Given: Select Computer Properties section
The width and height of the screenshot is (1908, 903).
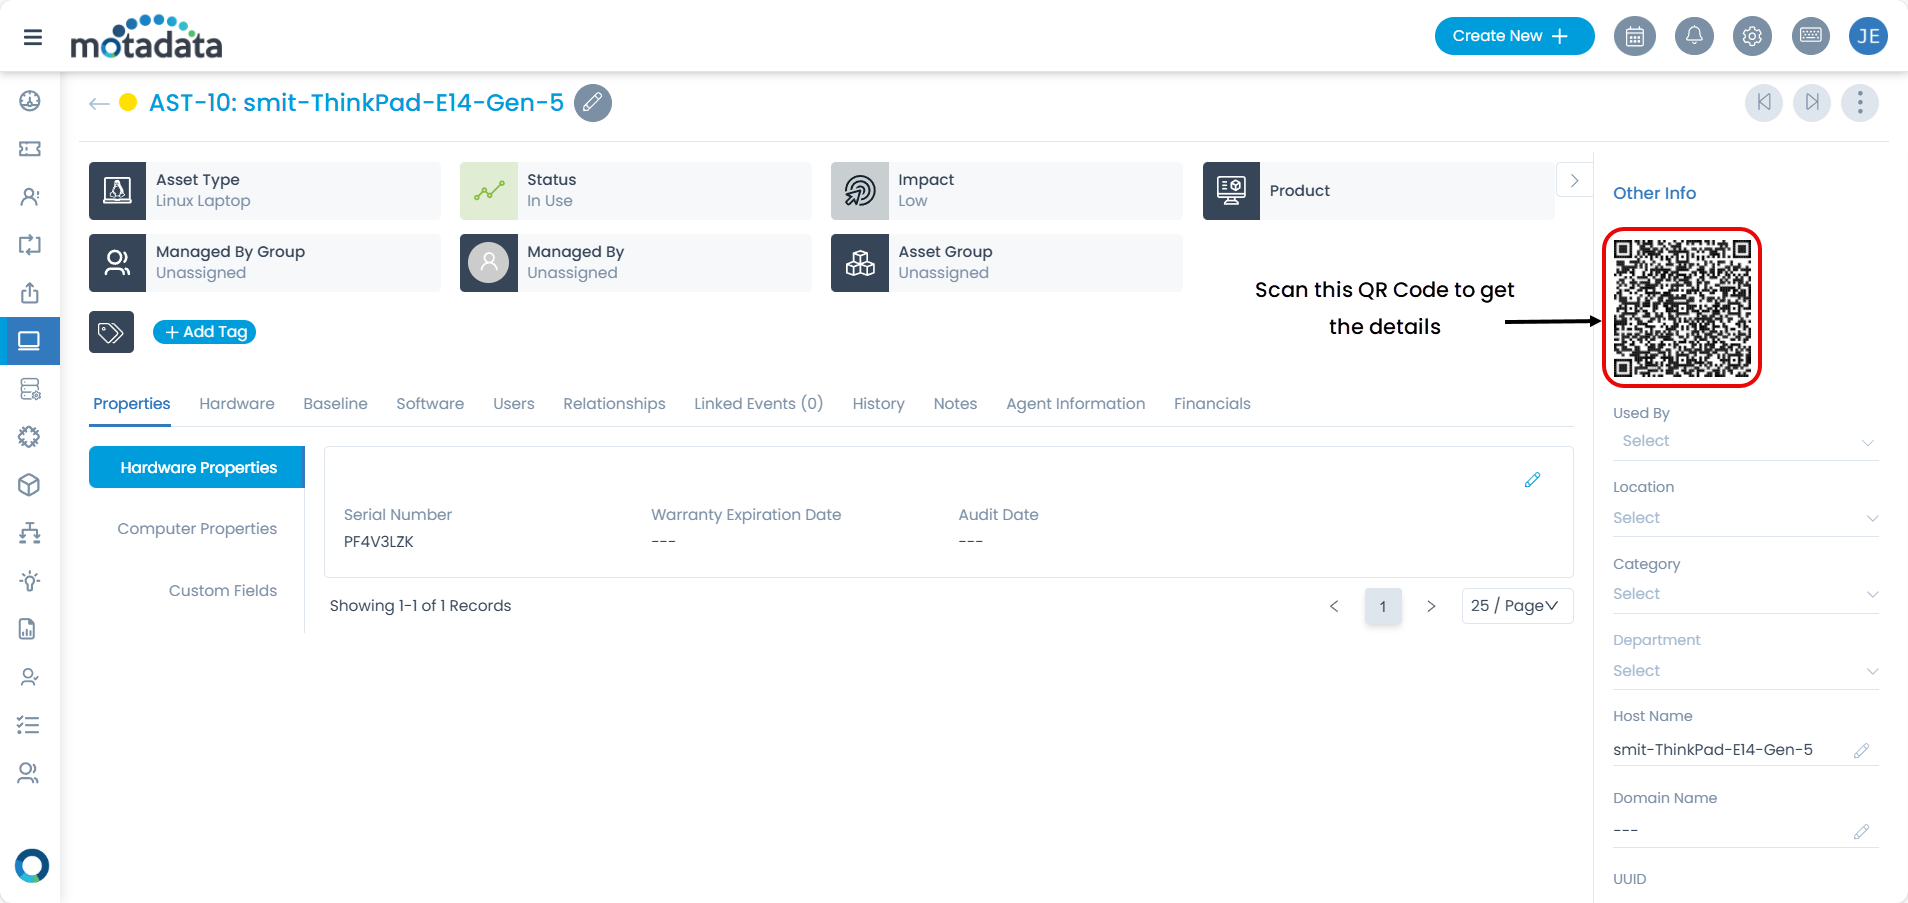Looking at the screenshot, I should point(197,529).
